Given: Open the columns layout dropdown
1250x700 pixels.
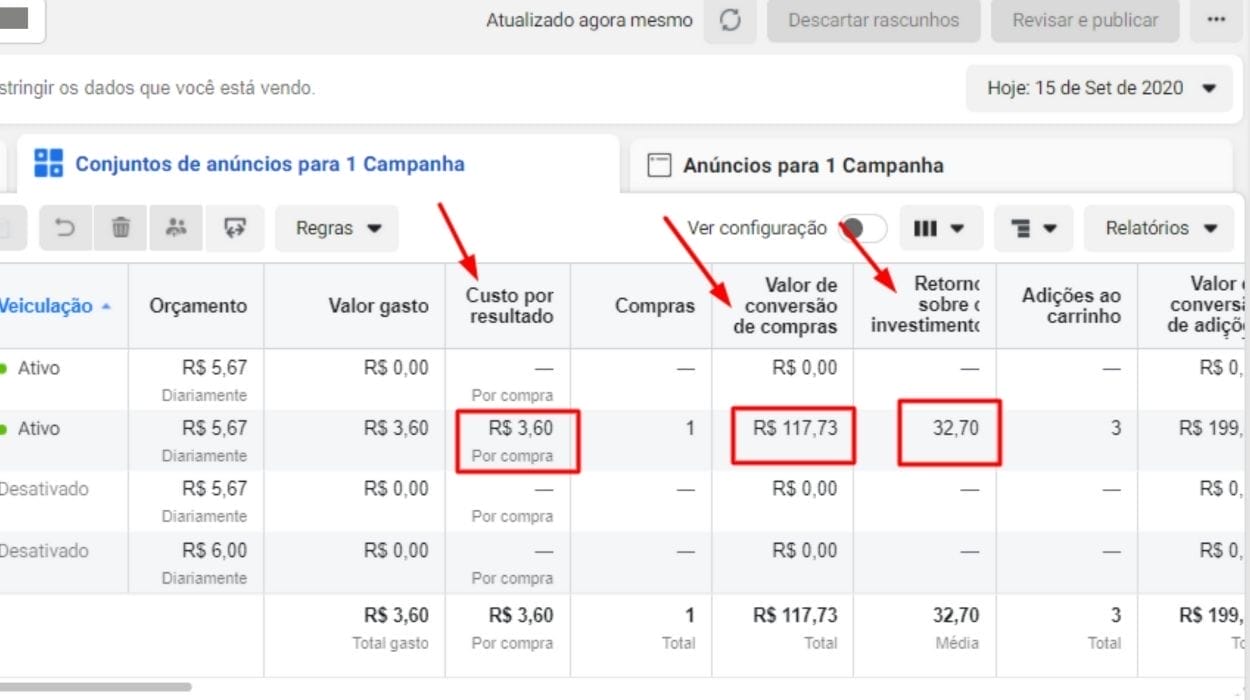Looking at the screenshot, I should pos(940,228).
